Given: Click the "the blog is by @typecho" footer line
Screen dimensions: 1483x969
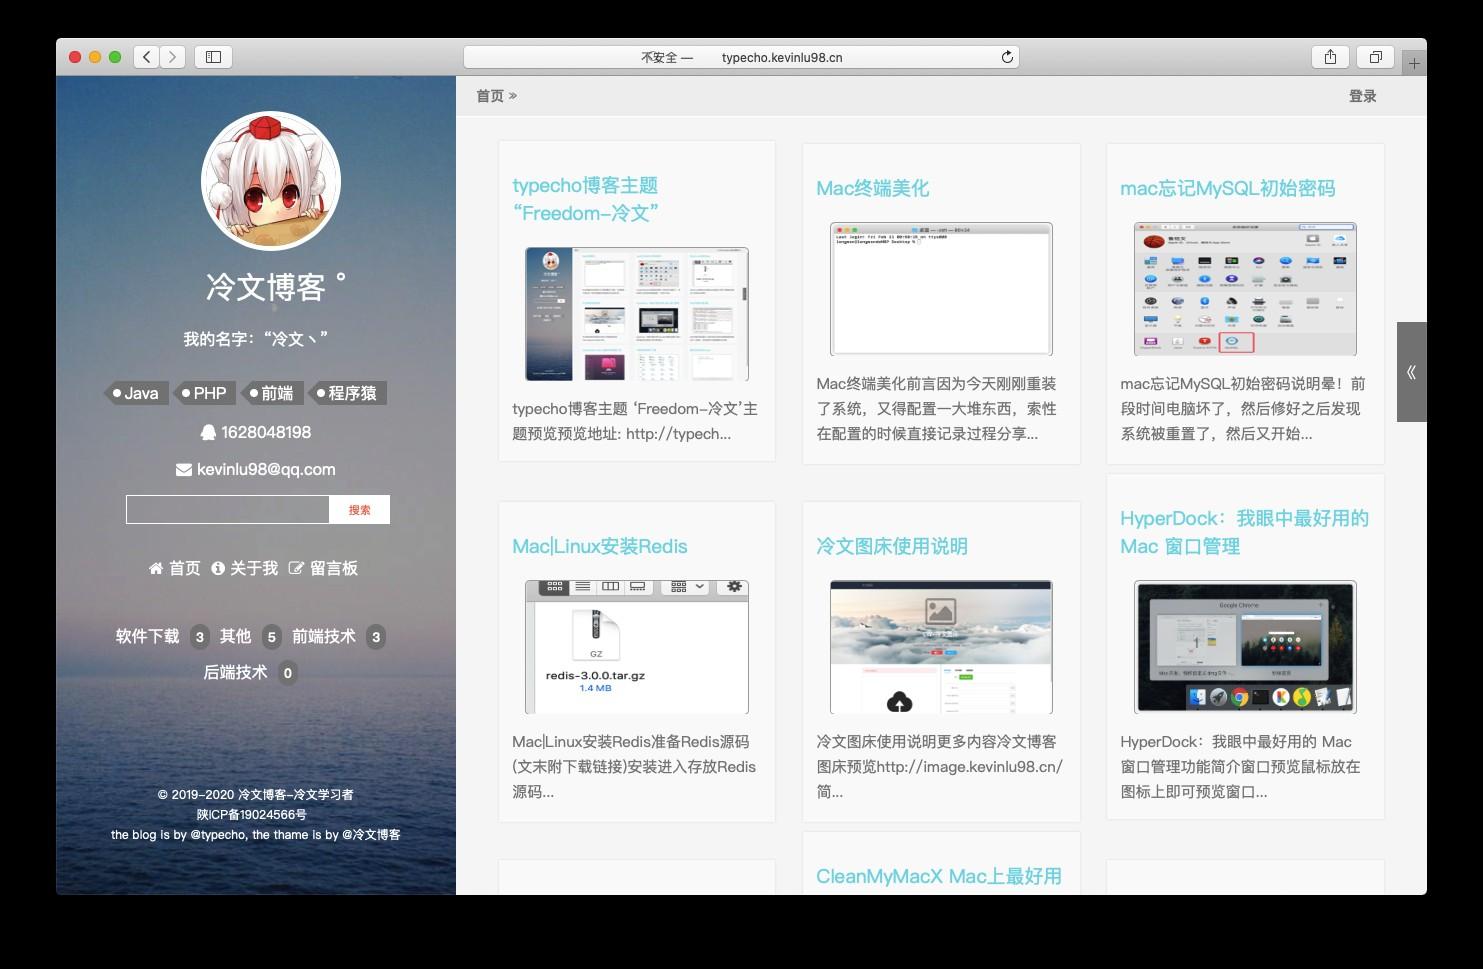Looking at the screenshot, I should coord(255,834).
